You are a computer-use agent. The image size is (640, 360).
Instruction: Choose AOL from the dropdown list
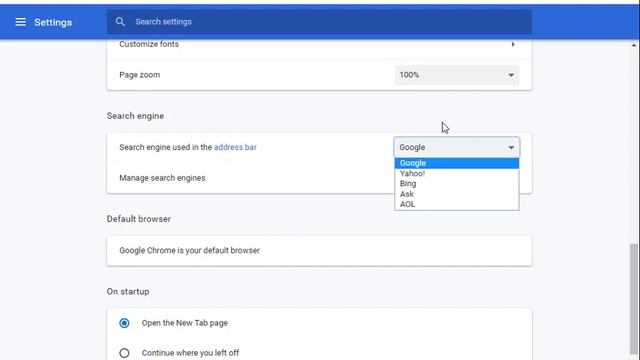coord(457,204)
